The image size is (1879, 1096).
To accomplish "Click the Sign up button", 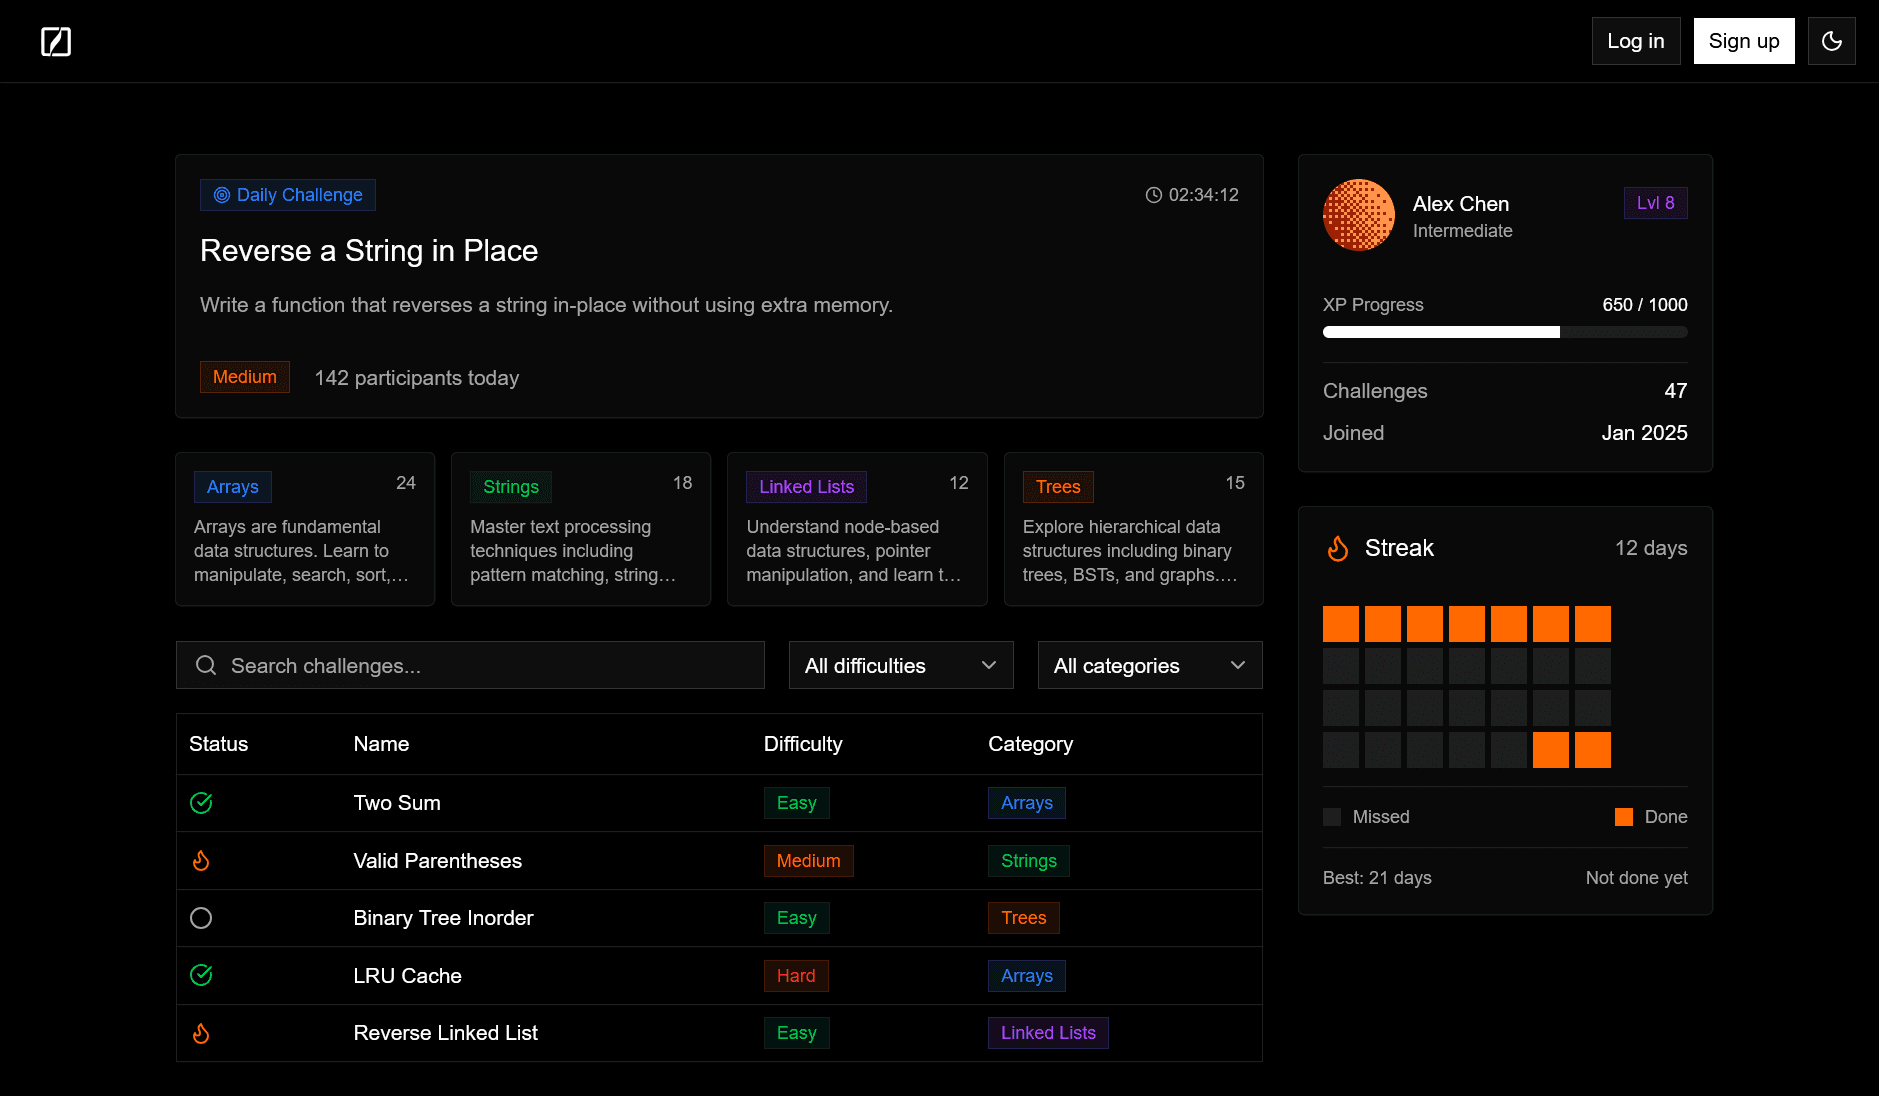I will point(1744,41).
